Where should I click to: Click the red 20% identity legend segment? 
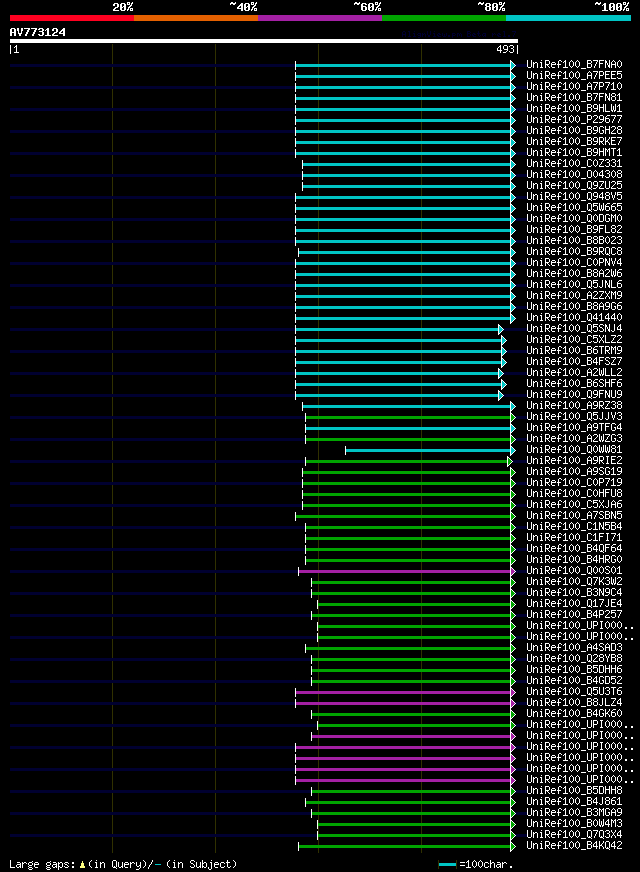coord(72,18)
